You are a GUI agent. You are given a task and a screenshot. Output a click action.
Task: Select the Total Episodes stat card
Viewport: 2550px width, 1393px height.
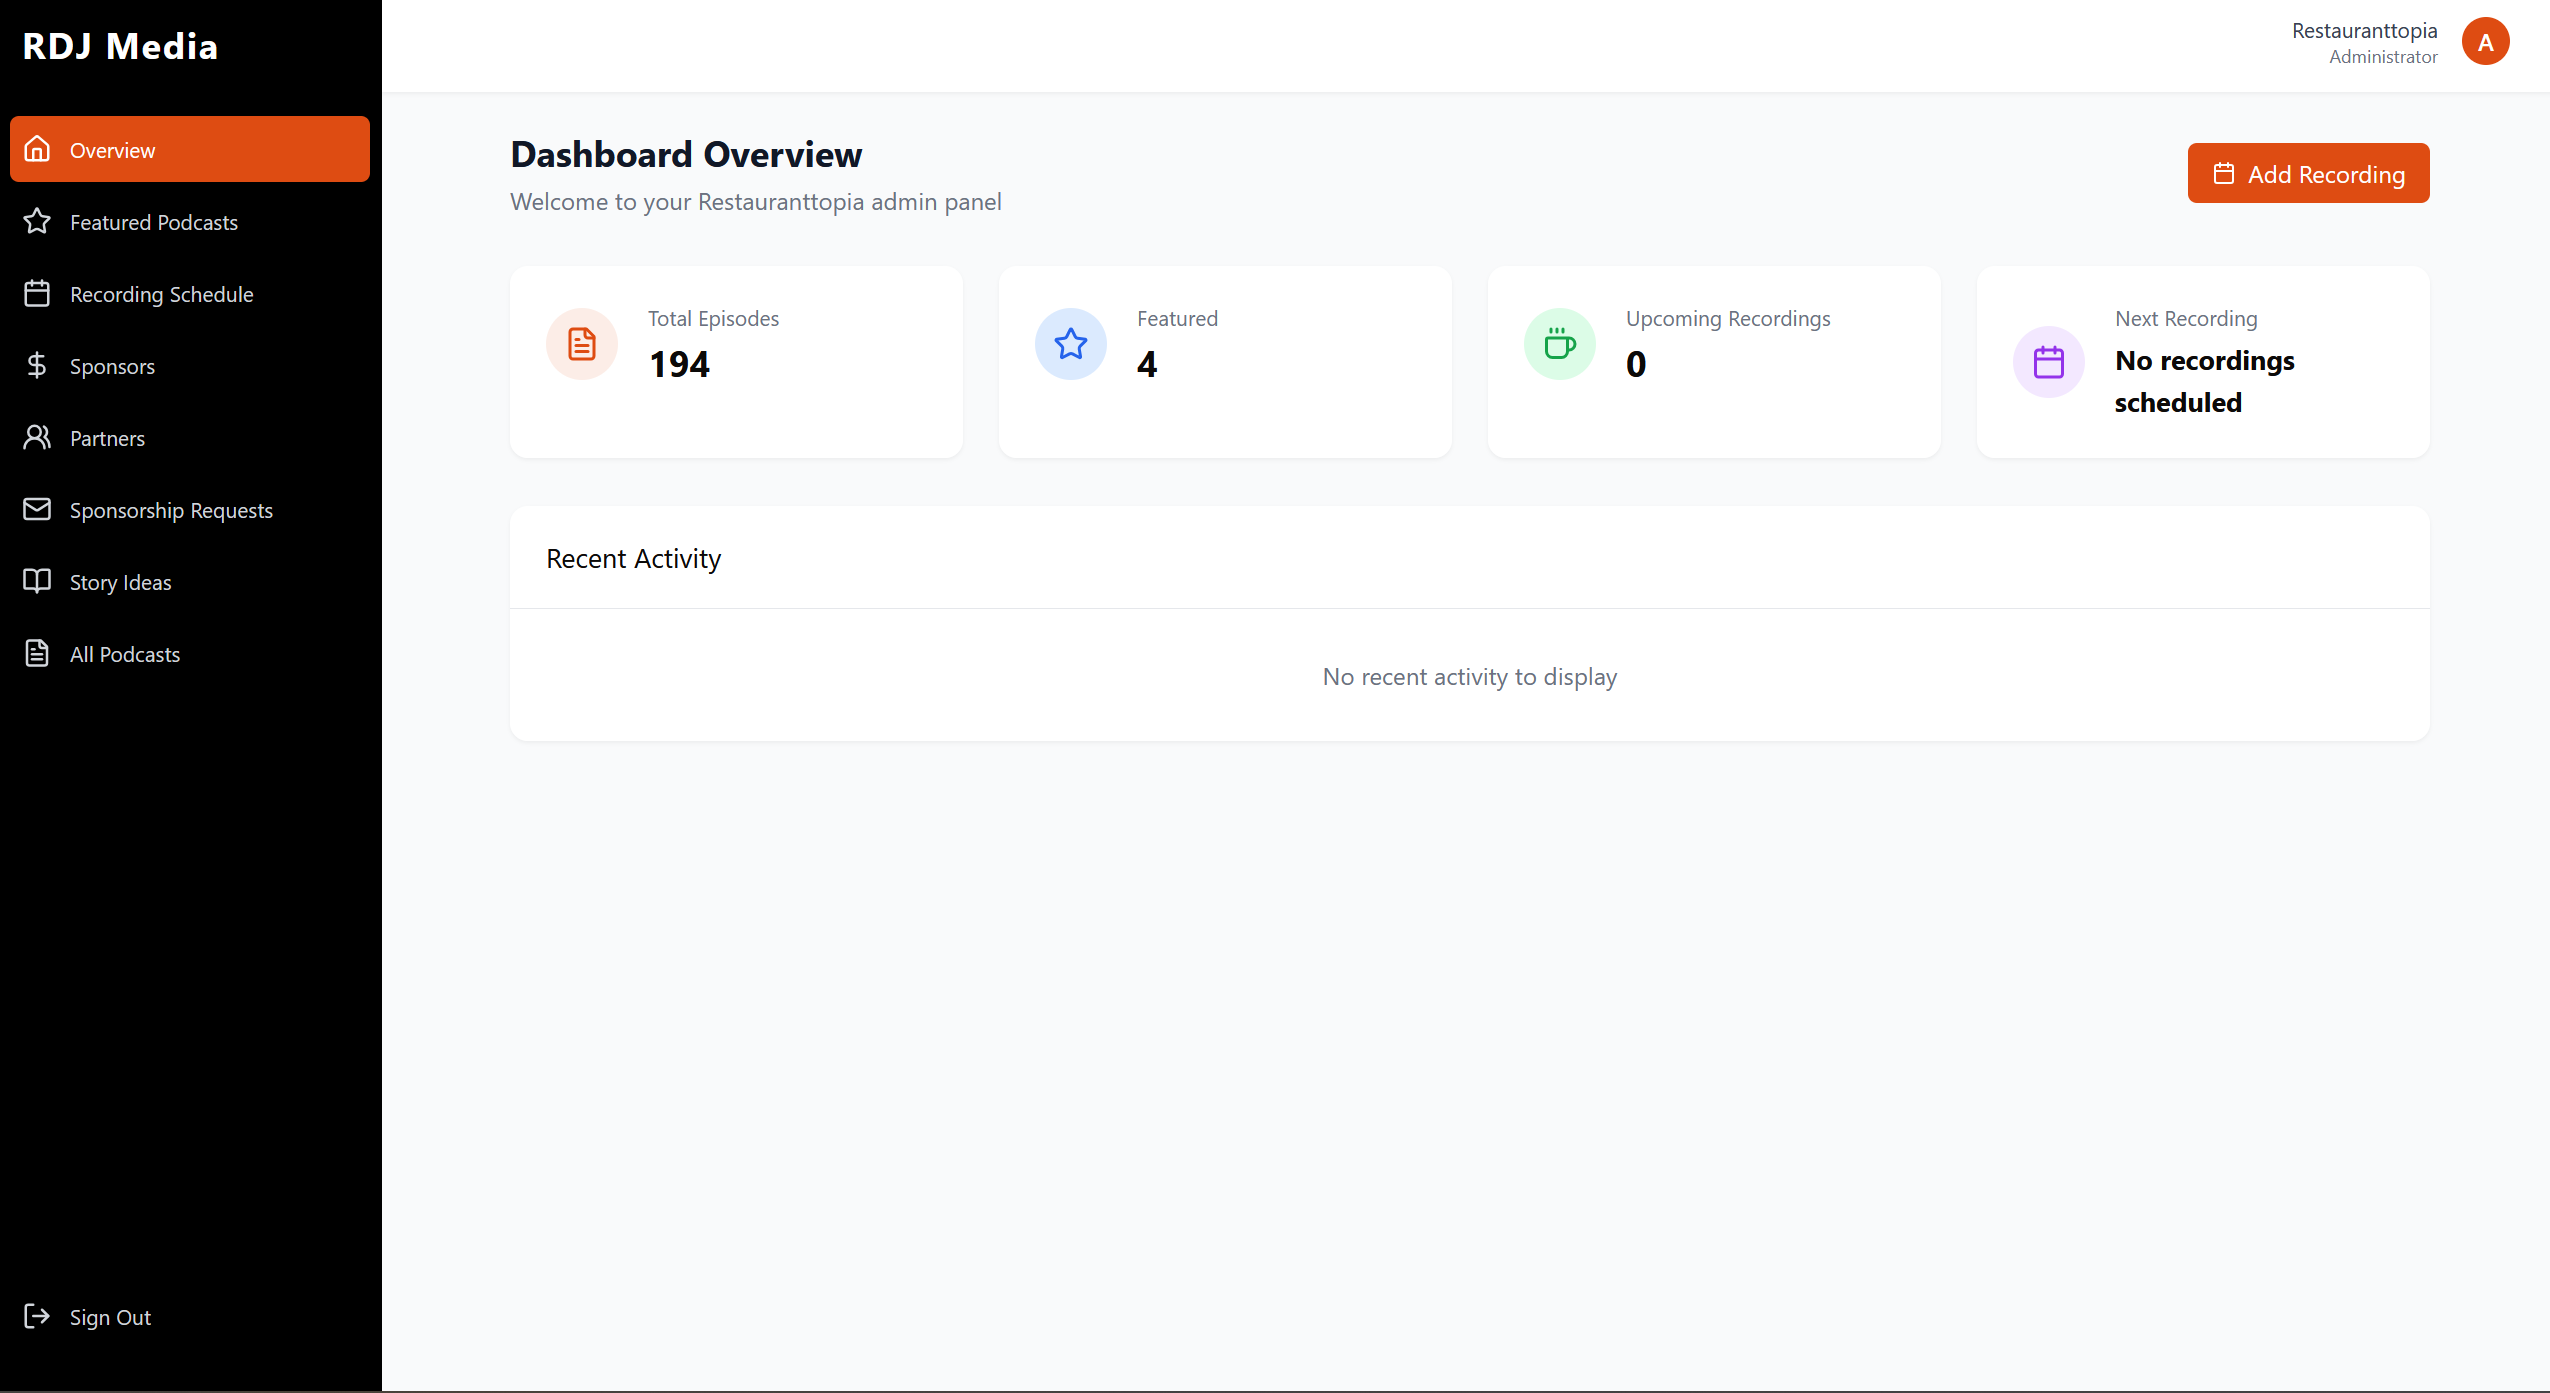point(735,362)
